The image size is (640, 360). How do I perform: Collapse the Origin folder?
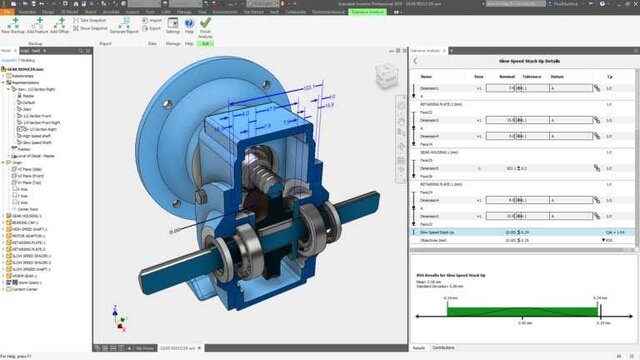(3, 162)
